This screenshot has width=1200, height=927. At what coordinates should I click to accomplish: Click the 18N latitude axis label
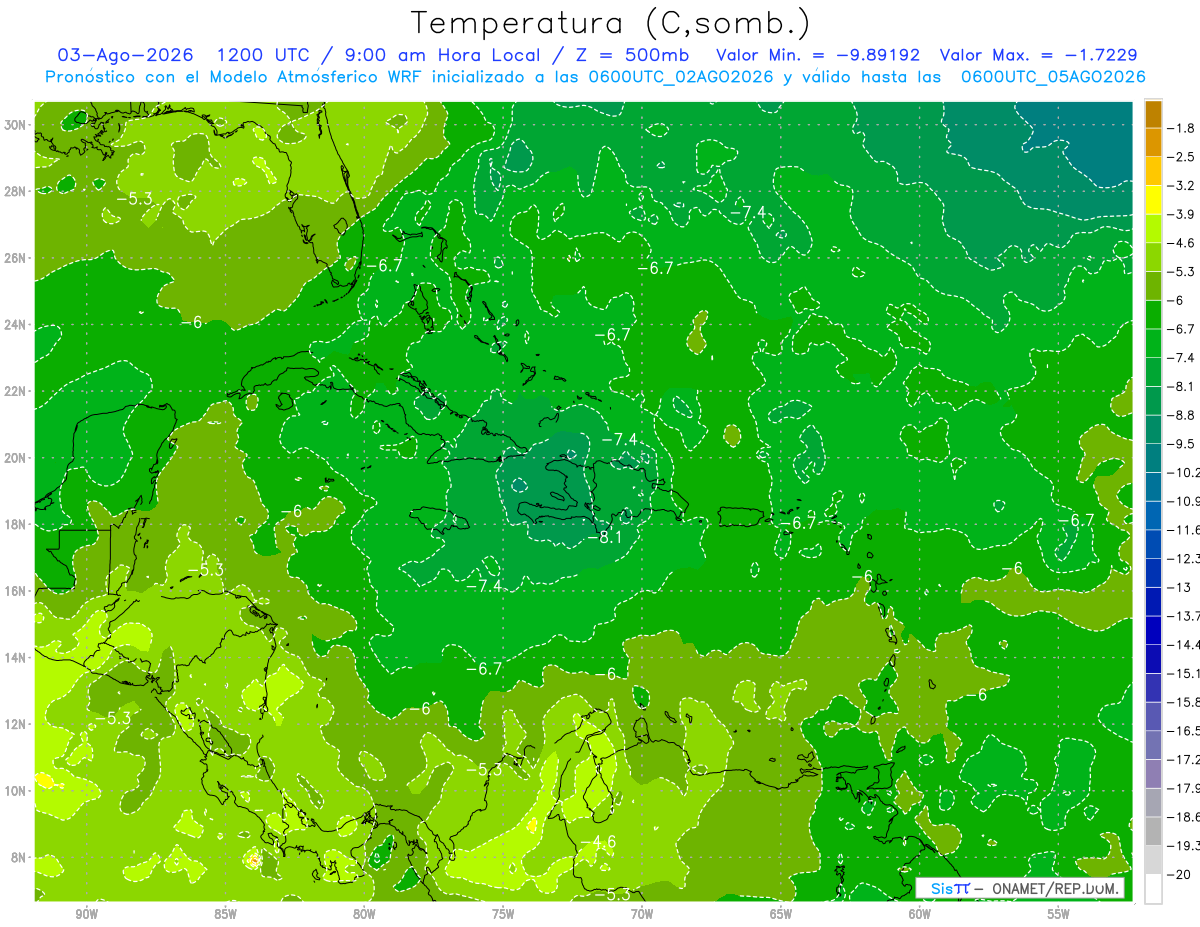pyautogui.click(x=15, y=524)
